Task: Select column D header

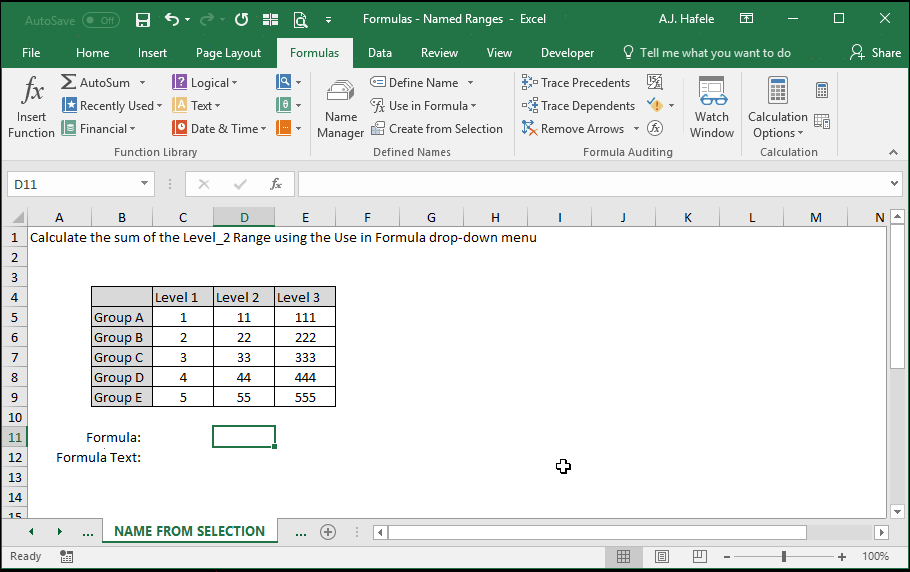Action: click(x=244, y=218)
